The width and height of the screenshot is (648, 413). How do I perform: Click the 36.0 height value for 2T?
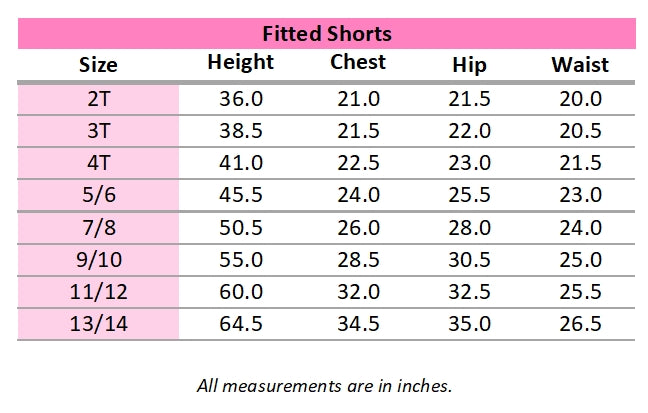click(x=240, y=99)
